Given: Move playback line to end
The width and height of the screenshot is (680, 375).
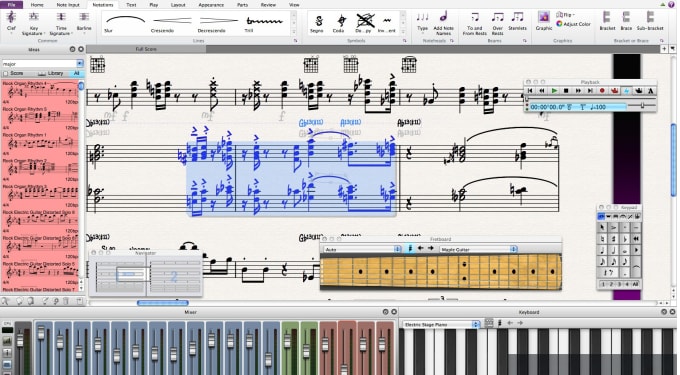Looking at the screenshot, I should point(590,91).
